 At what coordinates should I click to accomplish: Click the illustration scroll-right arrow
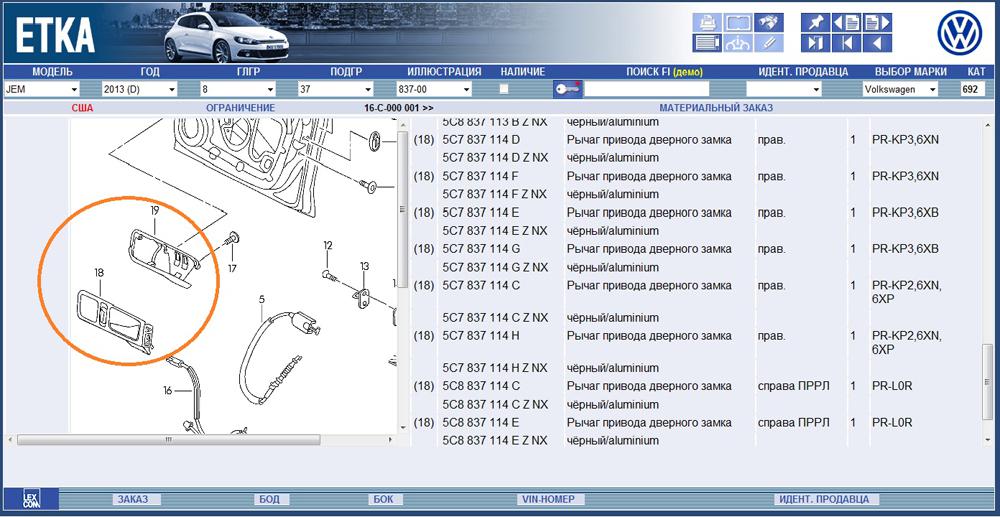391,439
